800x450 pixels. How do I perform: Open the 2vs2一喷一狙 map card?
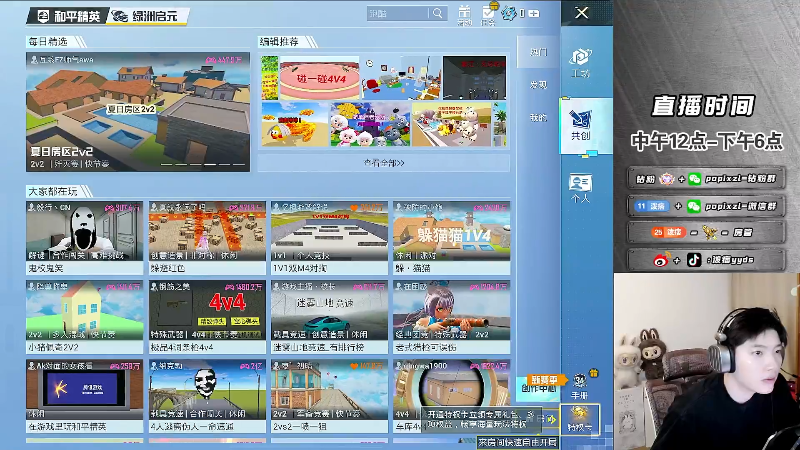coord(330,396)
